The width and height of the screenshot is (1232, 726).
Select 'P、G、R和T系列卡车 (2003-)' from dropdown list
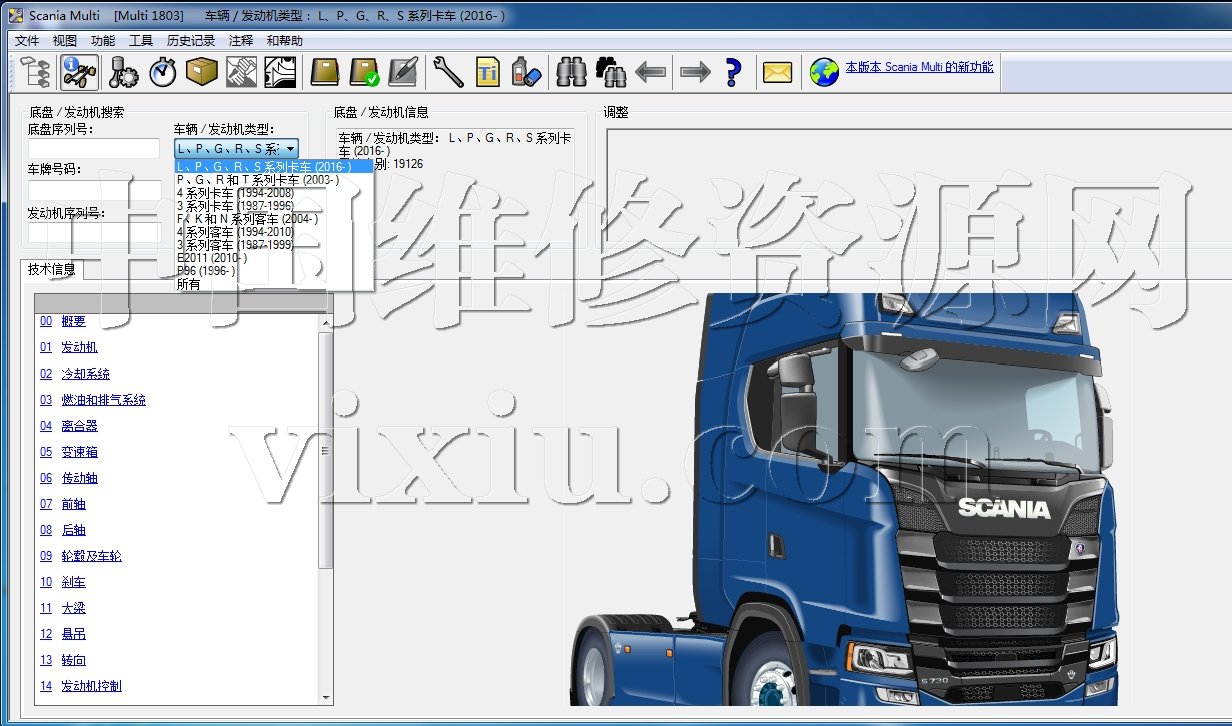257,180
